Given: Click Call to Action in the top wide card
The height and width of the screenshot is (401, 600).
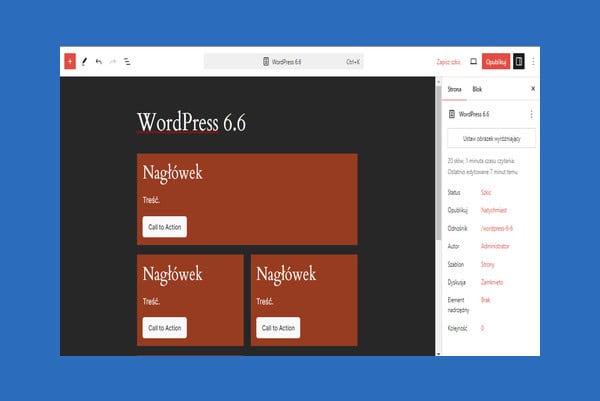Looking at the screenshot, I should [165, 227].
